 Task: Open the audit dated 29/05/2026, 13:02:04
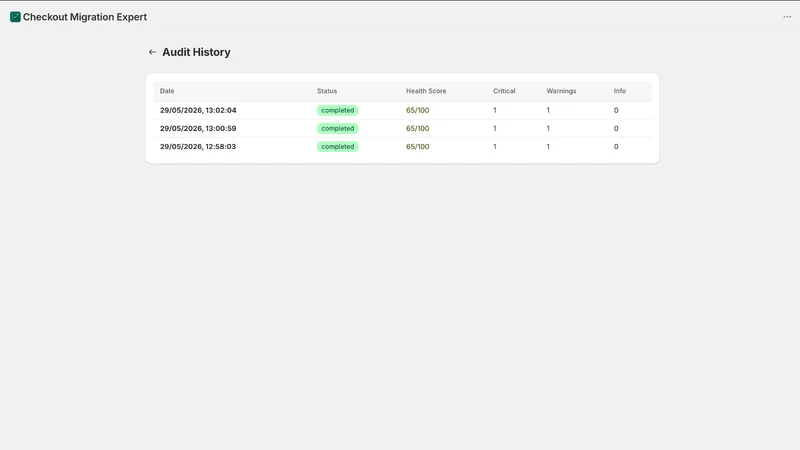(198, 110)
